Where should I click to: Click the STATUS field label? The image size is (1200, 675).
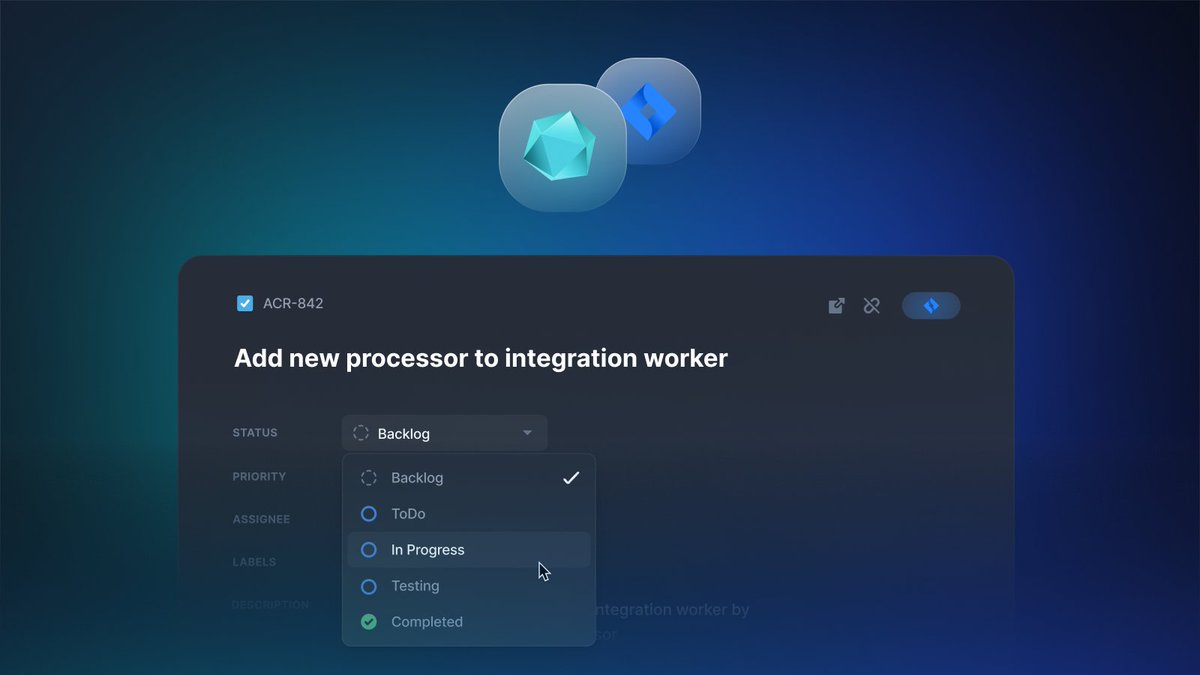tap(255, 433)
